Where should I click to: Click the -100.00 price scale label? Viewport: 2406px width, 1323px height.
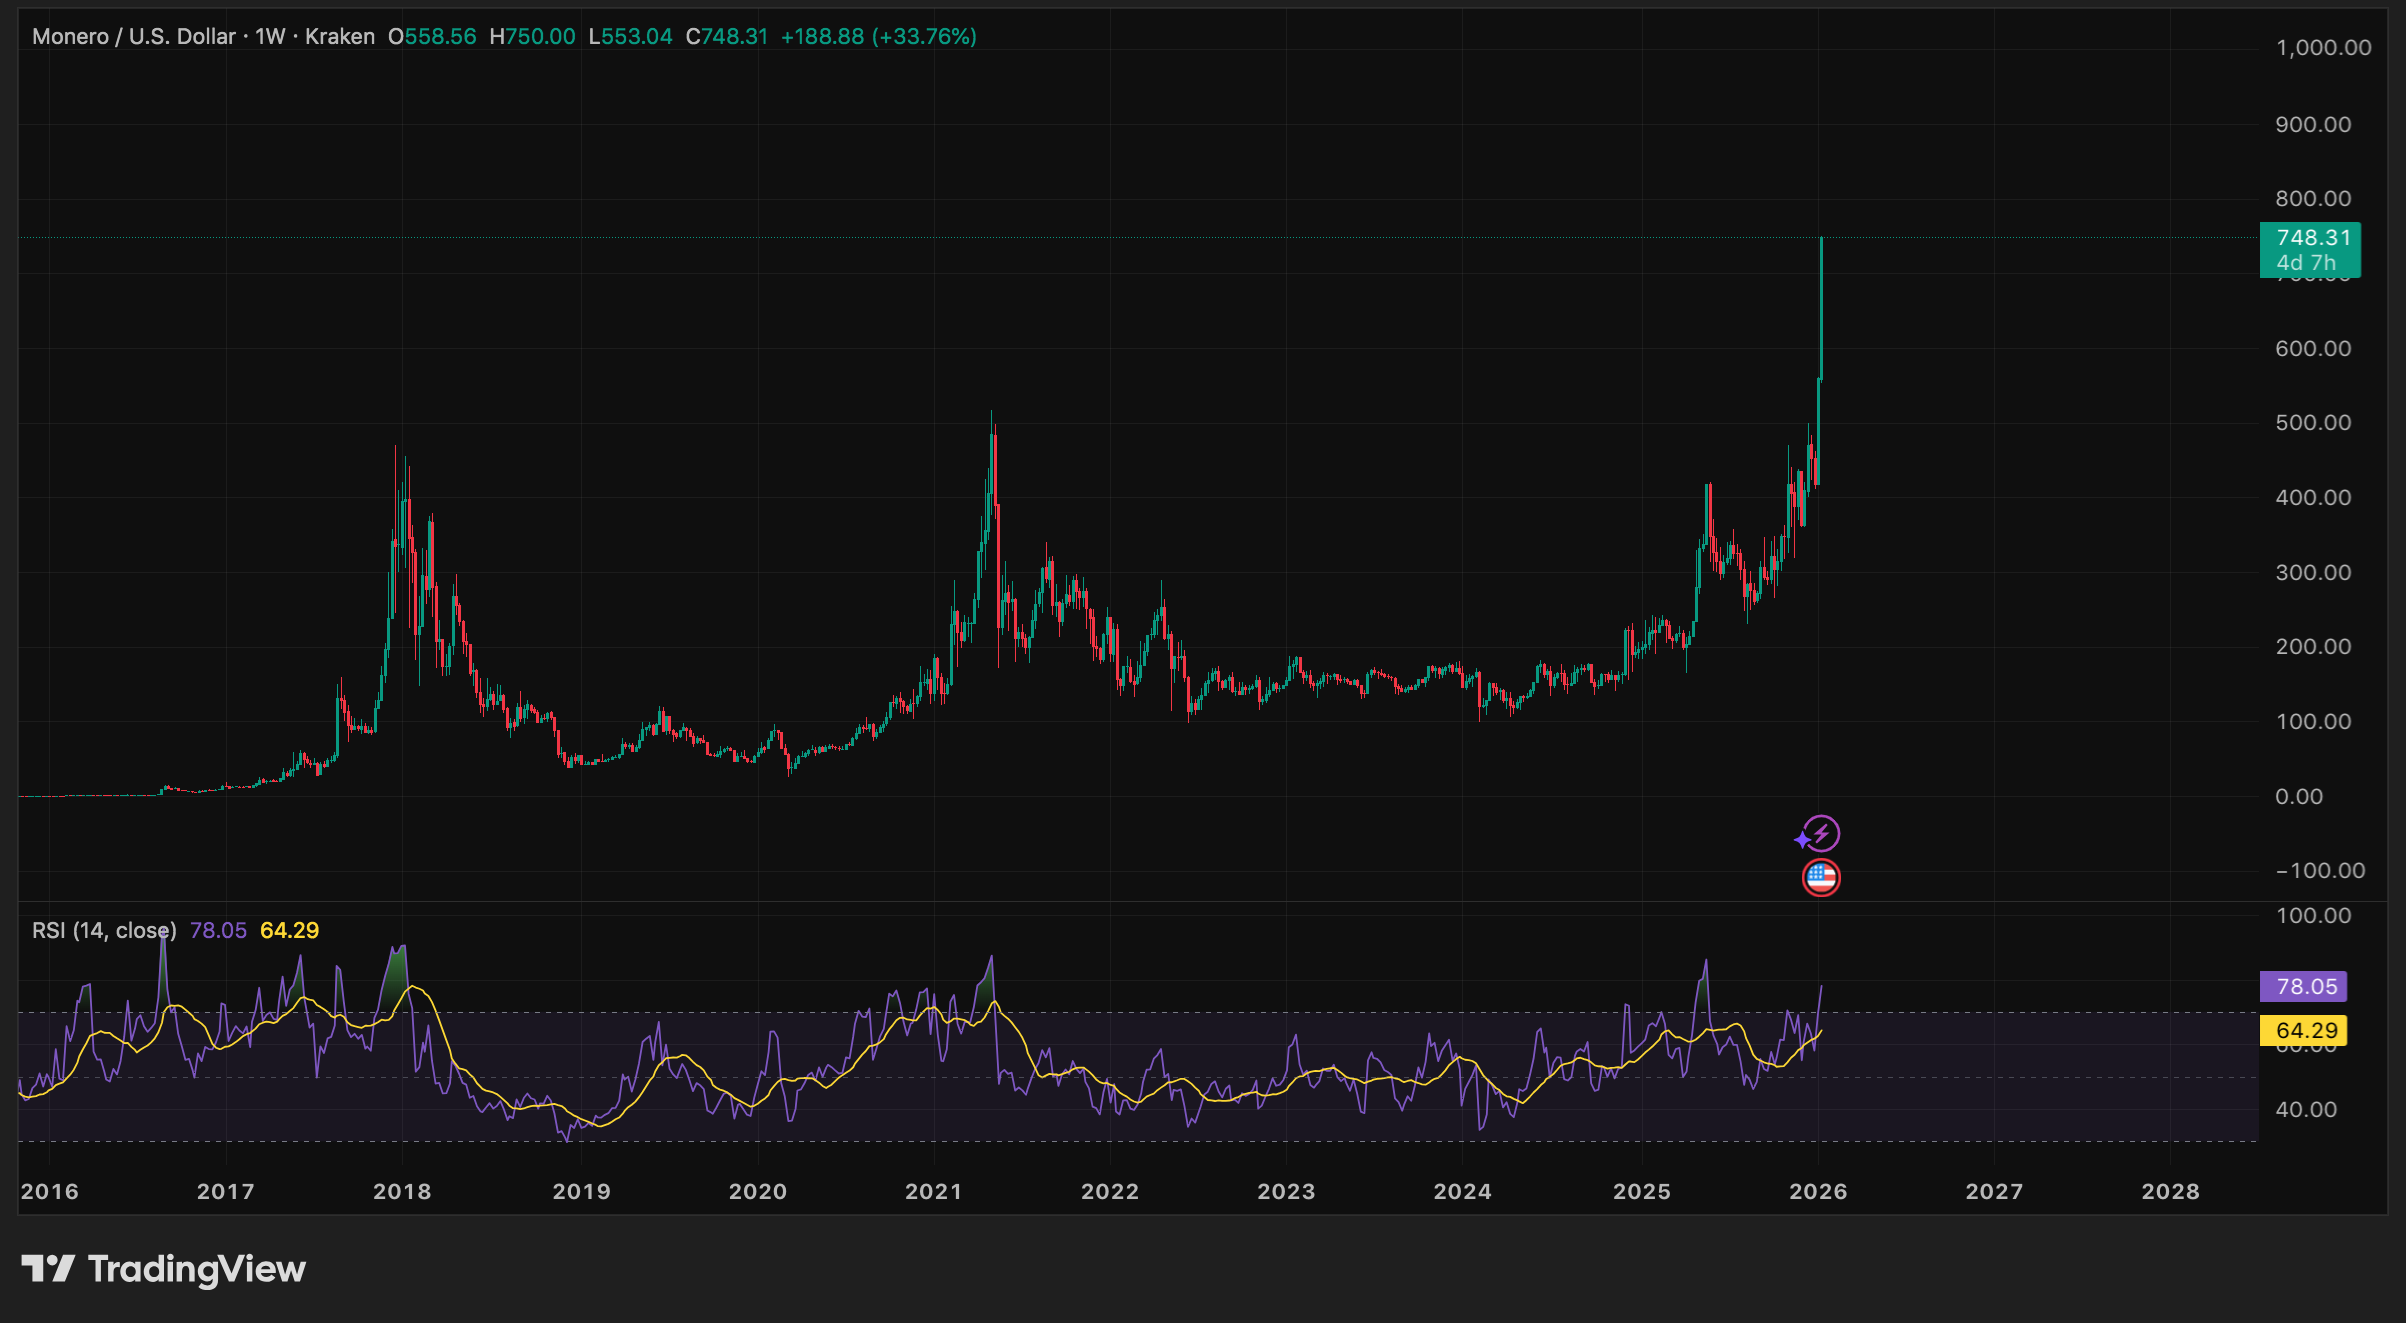[x=2320, y=871]
